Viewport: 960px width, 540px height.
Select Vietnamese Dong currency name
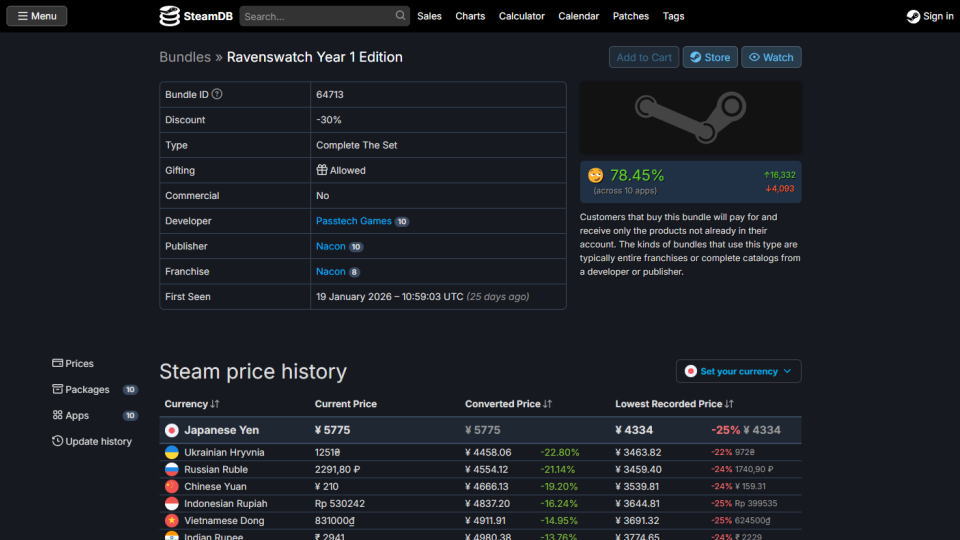pos(224,521)
